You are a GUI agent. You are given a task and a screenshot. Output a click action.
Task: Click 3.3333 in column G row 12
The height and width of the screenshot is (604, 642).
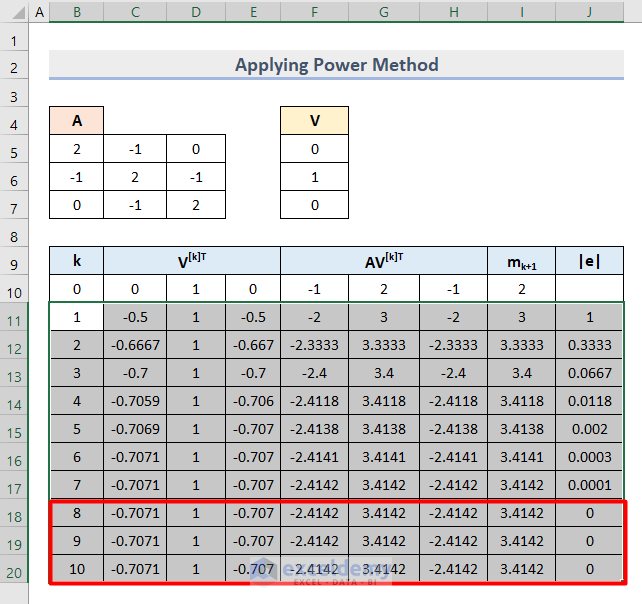(384, 345)
